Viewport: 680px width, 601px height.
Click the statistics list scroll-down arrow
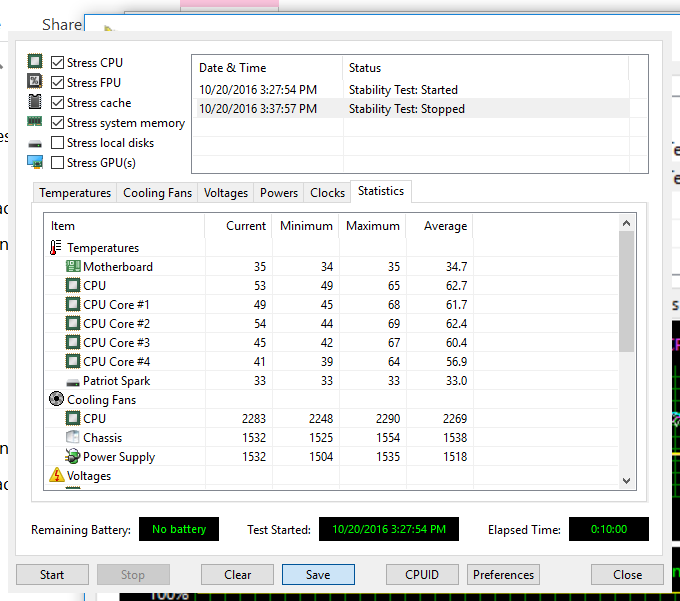coord(626,480)
